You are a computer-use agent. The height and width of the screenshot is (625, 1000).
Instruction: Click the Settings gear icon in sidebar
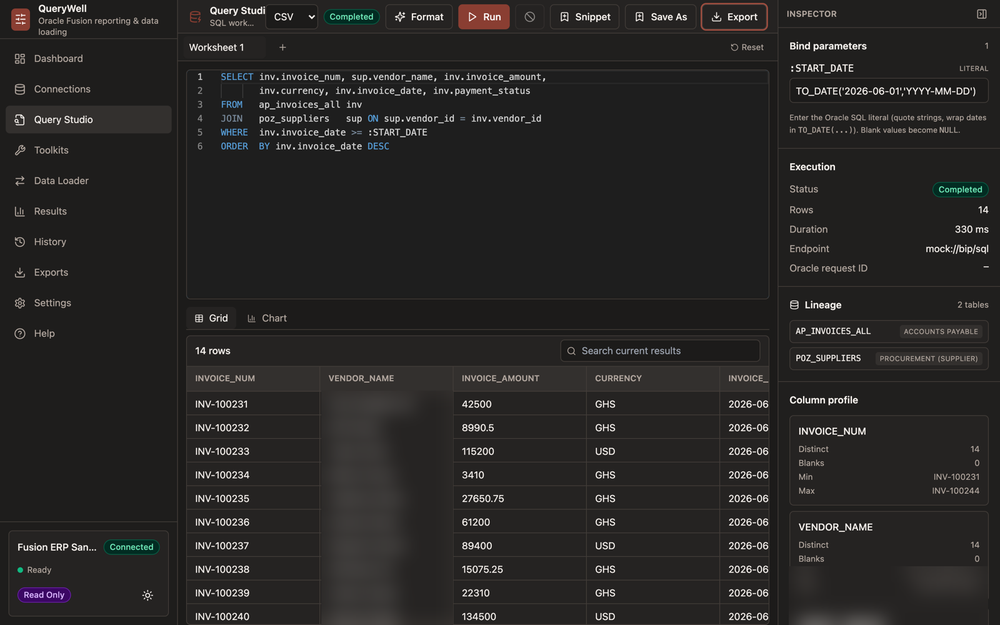pyautogui.click(x=20, y=303)
